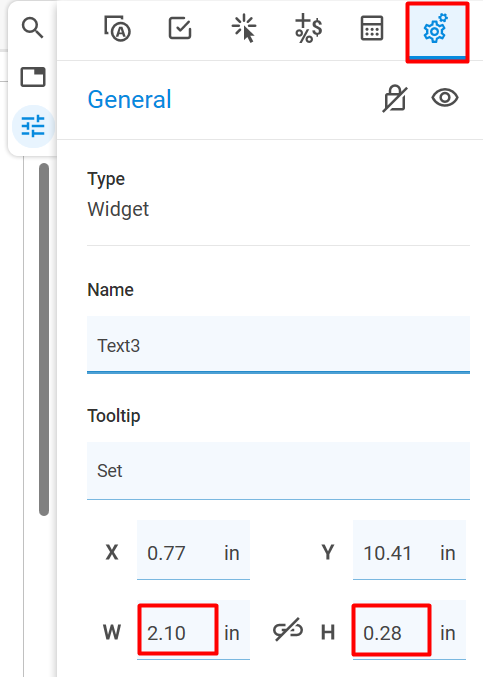The width and height of the screenshot is (483, 677).
Task: Click the Tooltip label
Action: (114, 416)
